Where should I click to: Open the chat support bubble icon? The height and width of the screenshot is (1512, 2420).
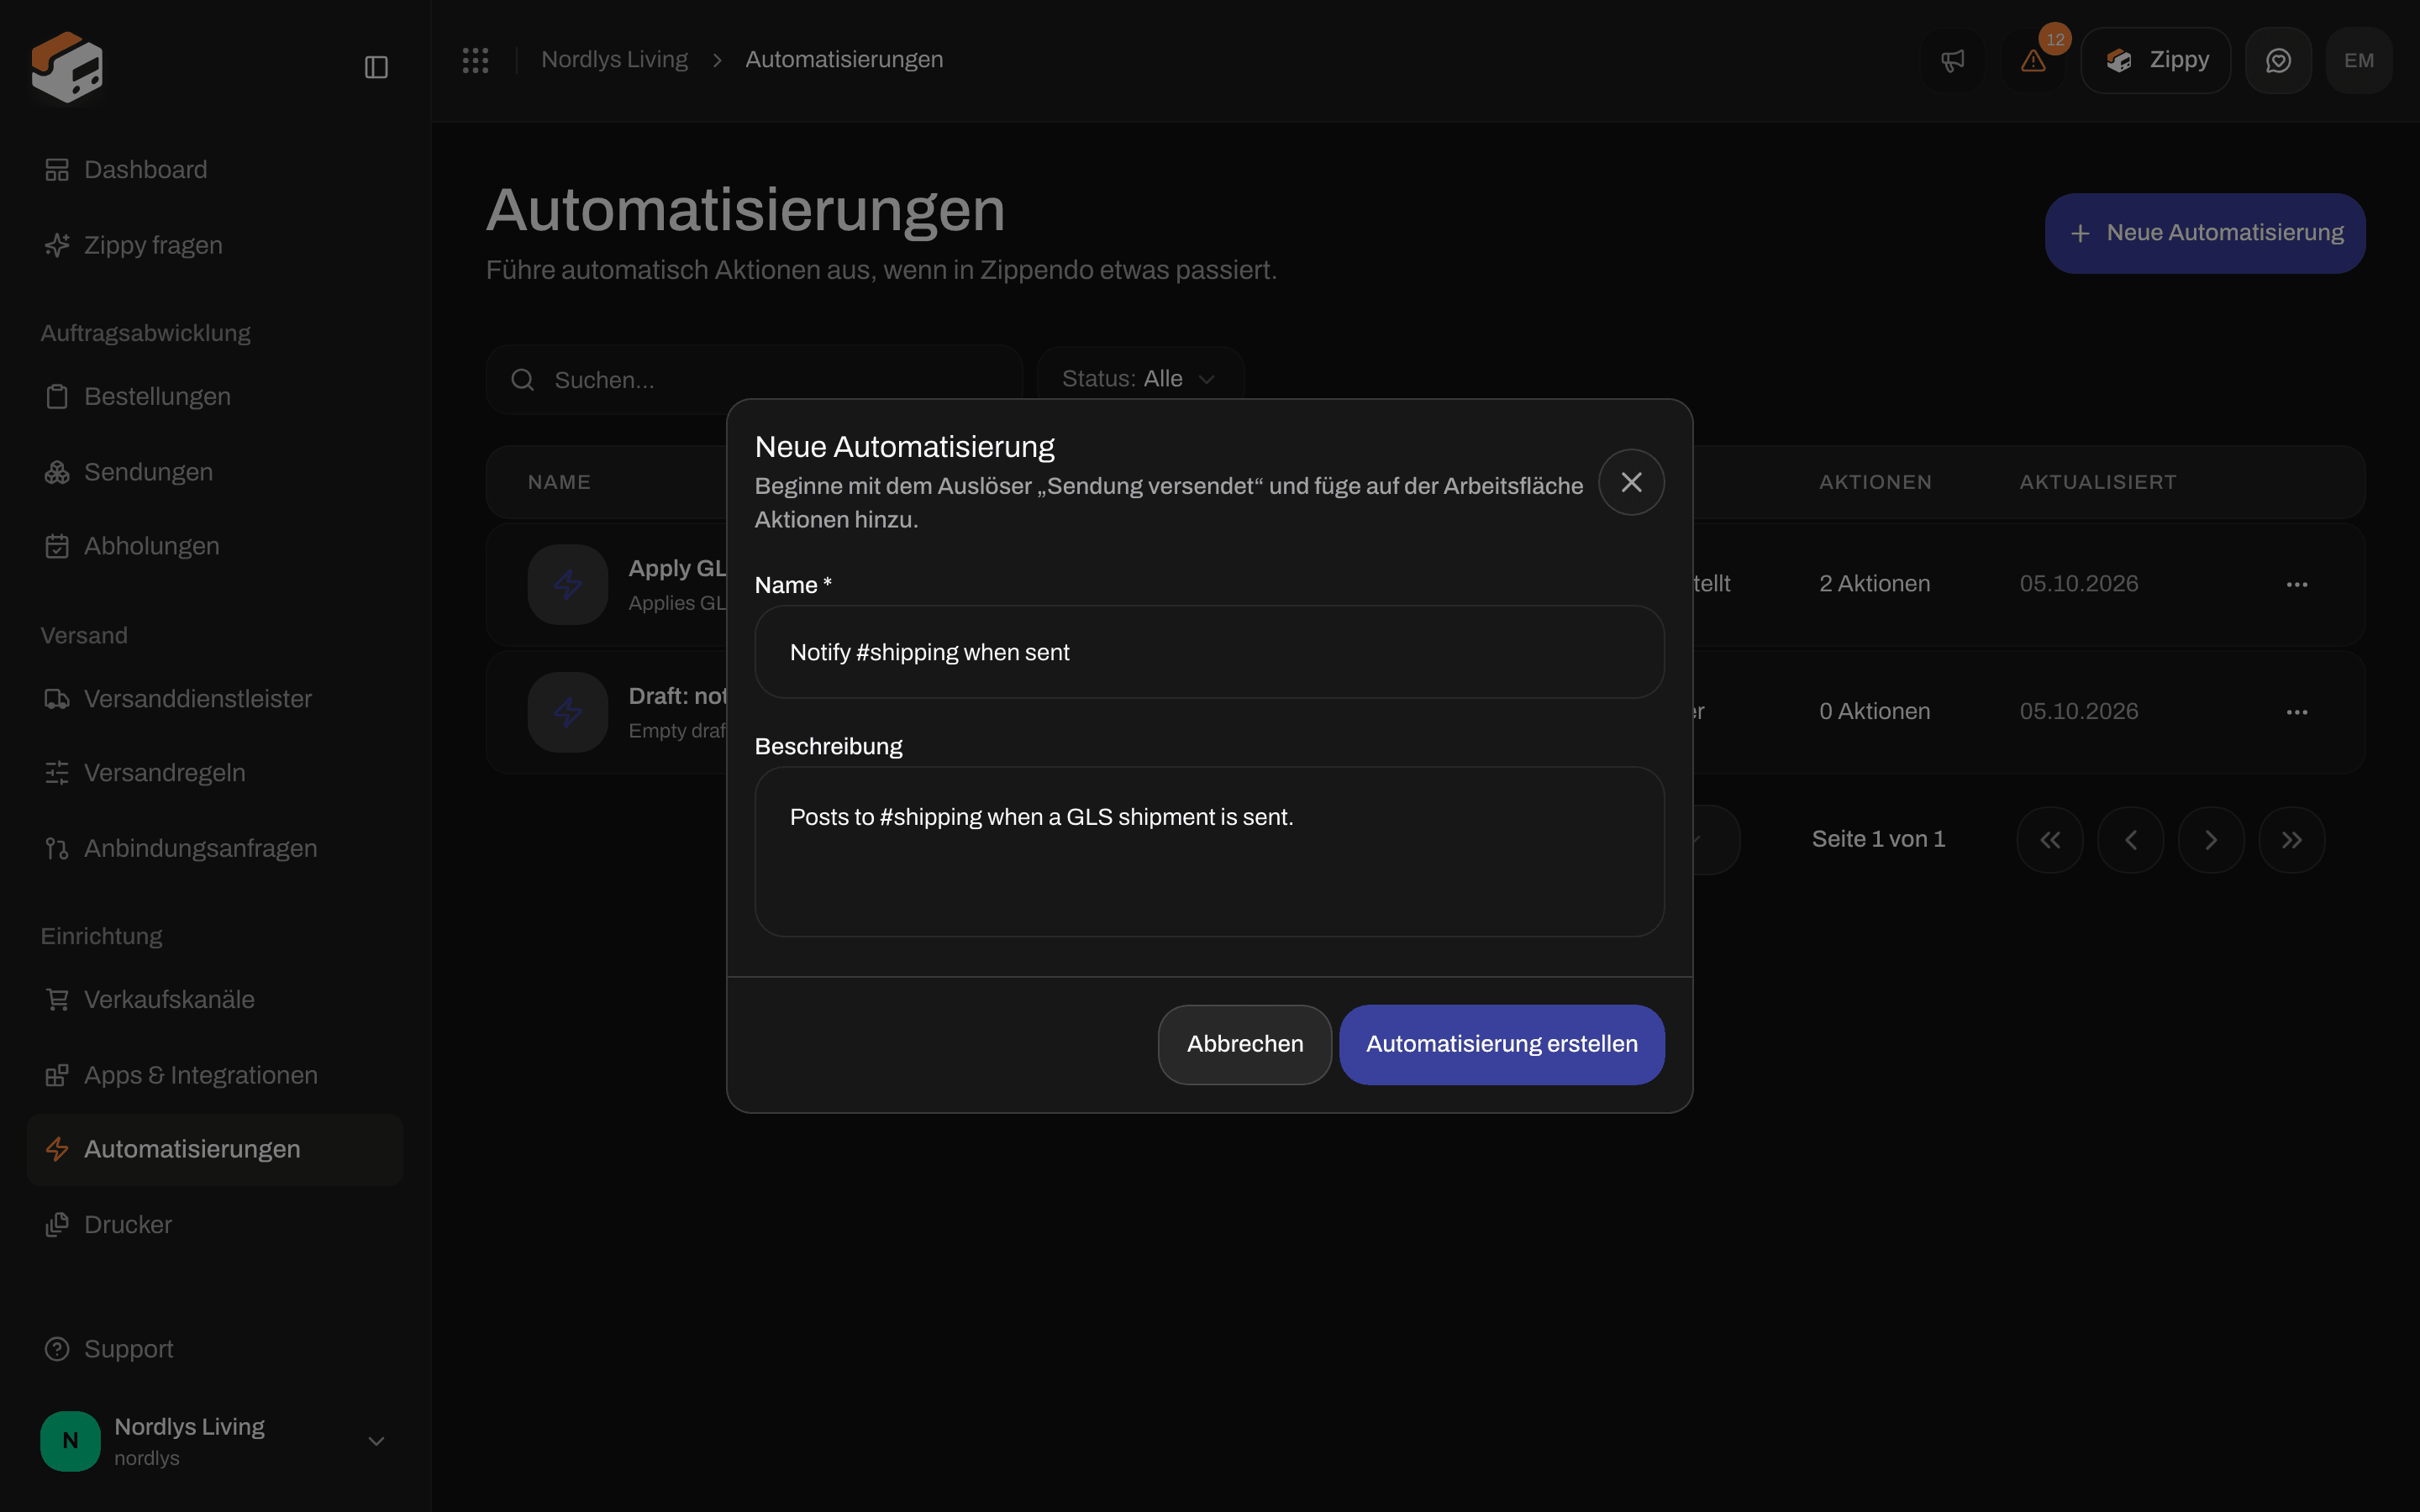click(2278, 60)
